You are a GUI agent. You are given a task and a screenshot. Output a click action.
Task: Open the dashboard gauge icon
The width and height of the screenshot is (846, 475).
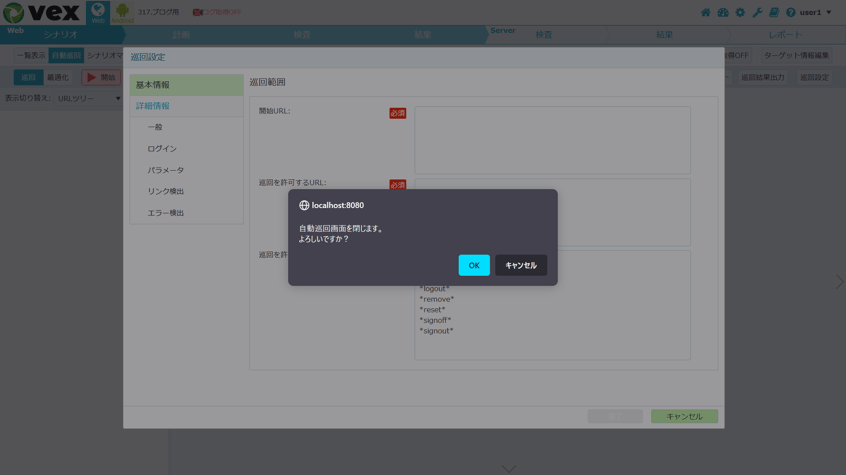723,12
